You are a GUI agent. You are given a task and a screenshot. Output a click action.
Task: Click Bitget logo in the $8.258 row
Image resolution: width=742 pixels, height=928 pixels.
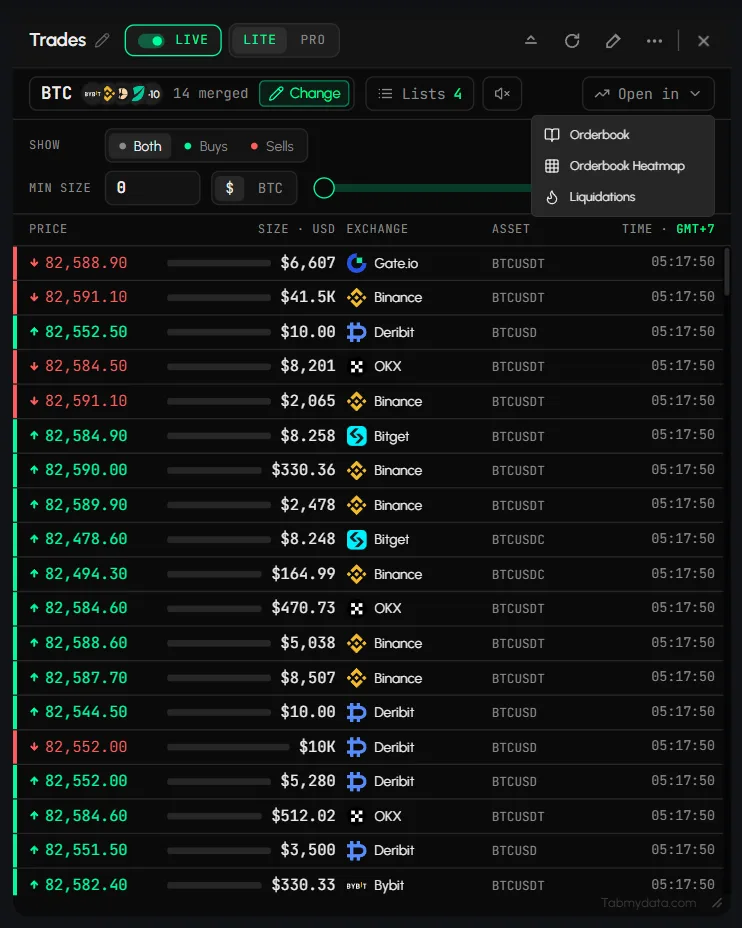click(x=356, y=436)
